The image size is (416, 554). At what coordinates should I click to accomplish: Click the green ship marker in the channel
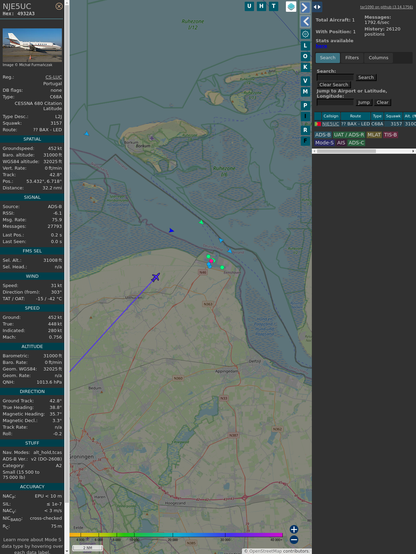coord(201,222)
